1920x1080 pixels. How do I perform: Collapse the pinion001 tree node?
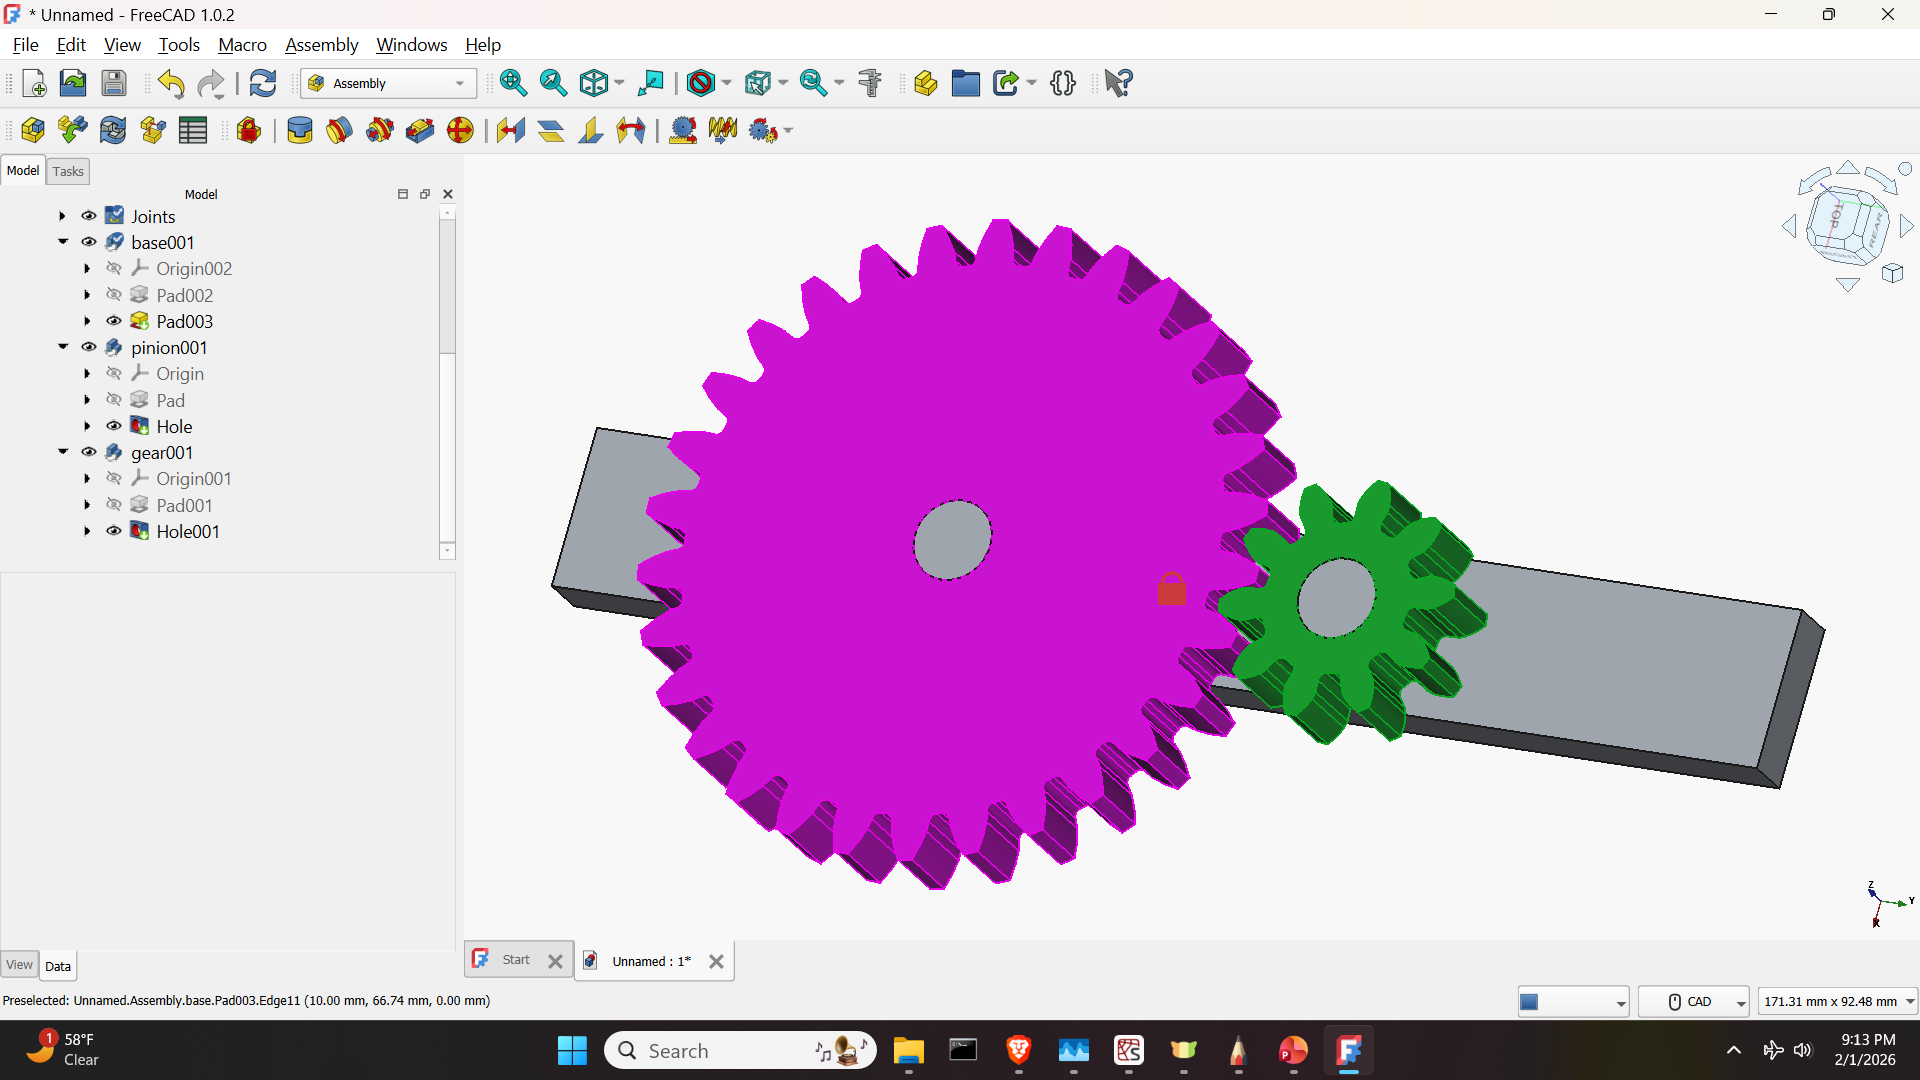(62, 347)
